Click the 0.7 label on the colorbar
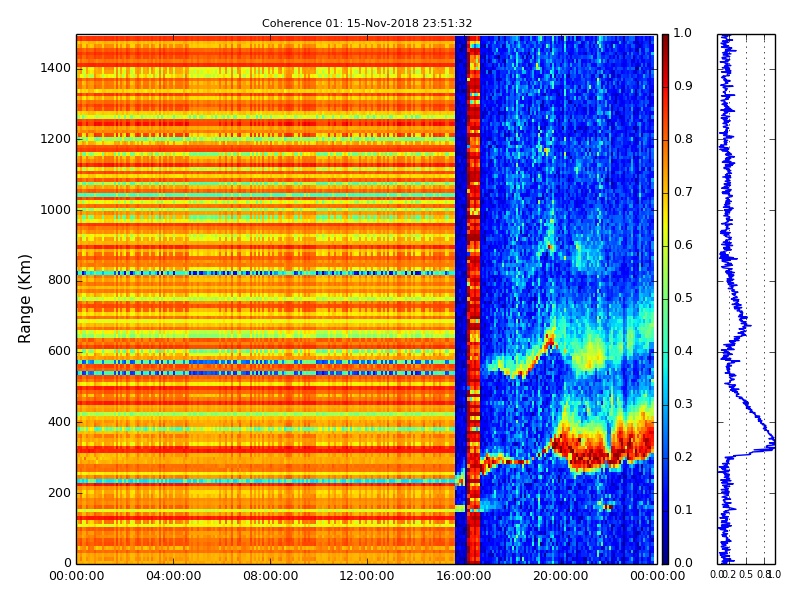 click(683, 192)
